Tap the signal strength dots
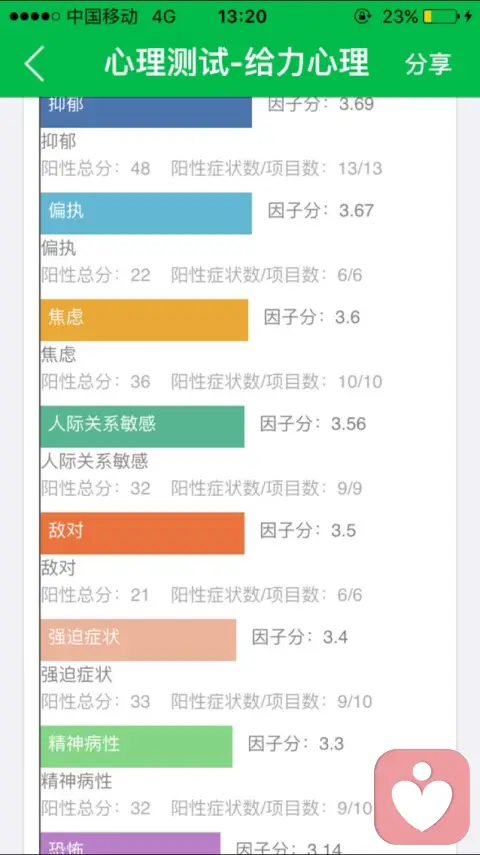The width and height of the screenshot is (480, 855). (34, 17)
